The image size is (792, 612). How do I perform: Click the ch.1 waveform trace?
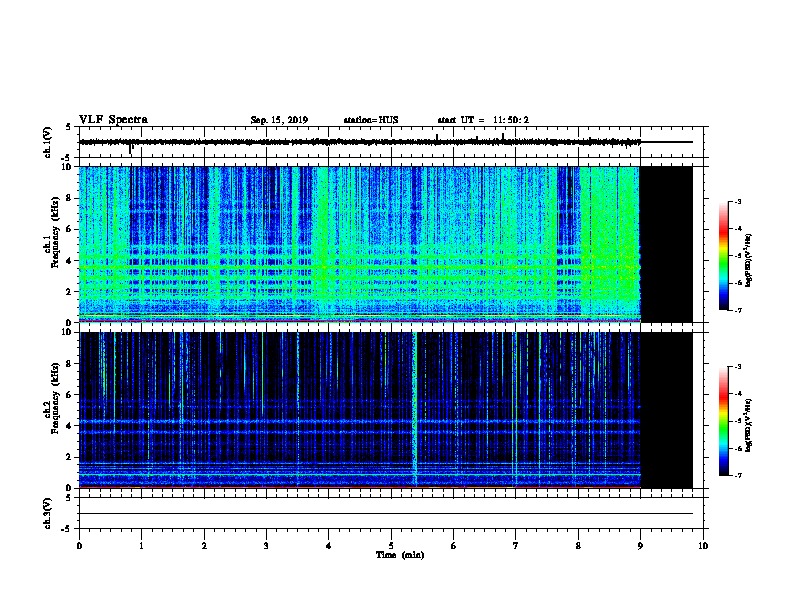click(x=385, y=142)
